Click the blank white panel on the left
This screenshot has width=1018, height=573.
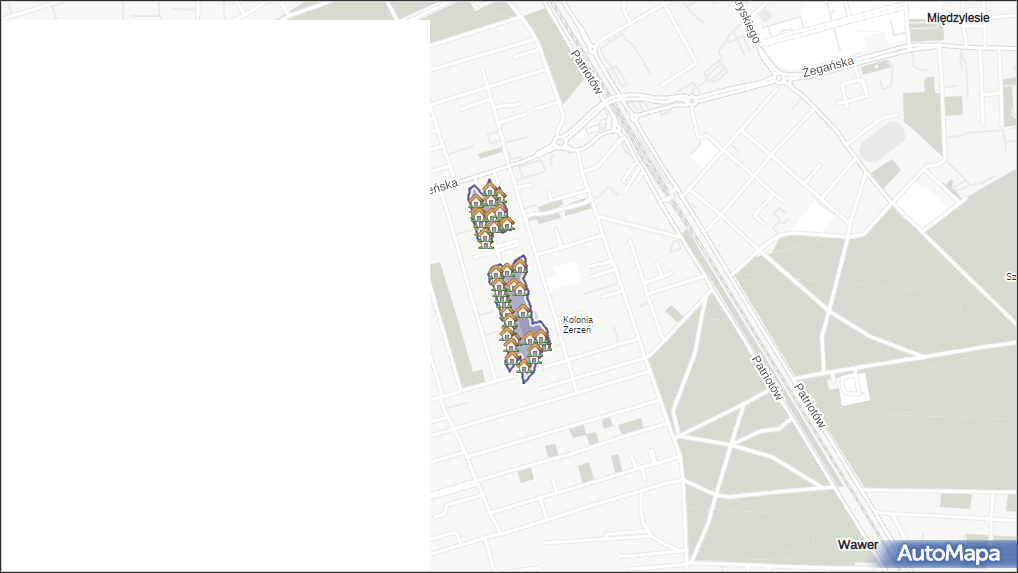point(215,295)
